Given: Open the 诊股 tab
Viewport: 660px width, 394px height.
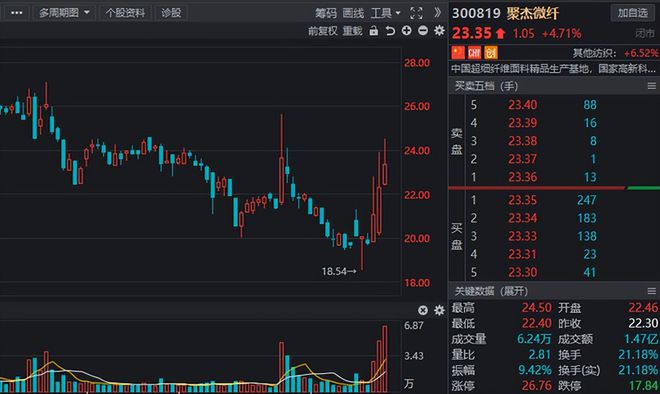Looking at the screenshot, I should click(171, 13).
